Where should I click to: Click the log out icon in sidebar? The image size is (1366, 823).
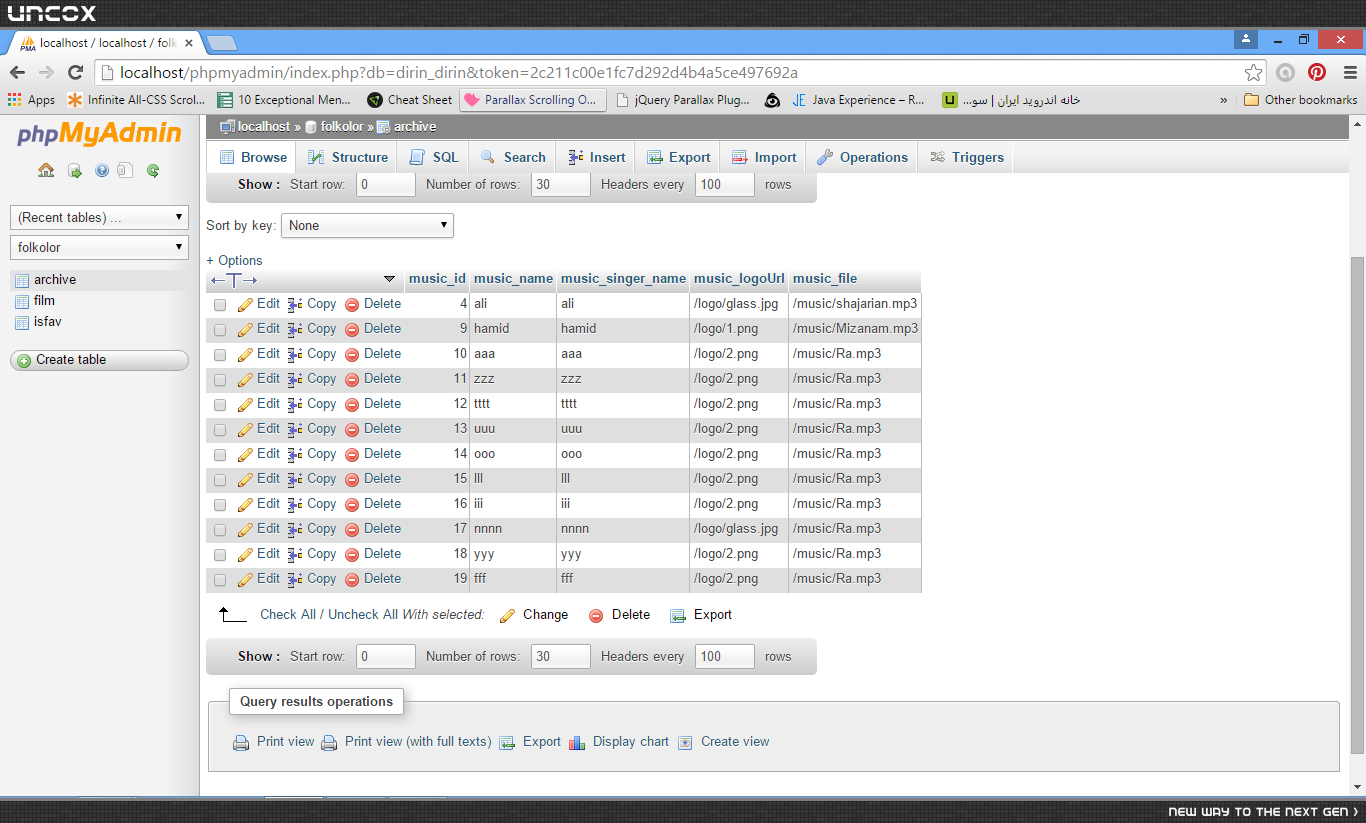(75, 170)
